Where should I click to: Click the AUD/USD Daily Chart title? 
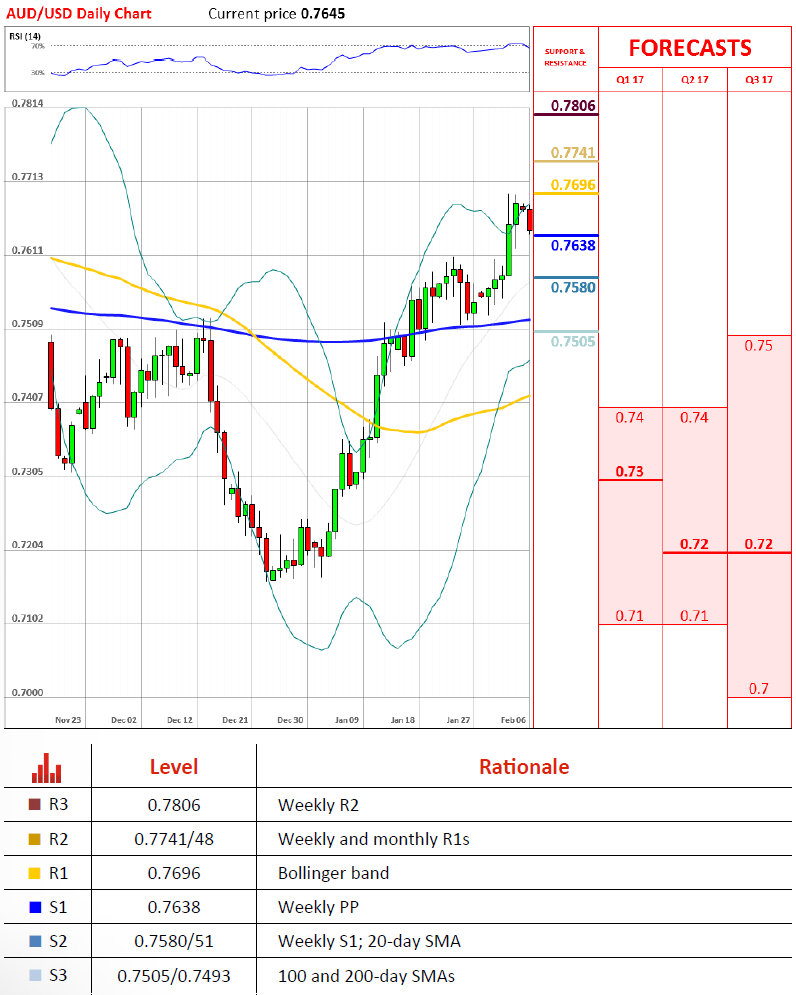click(79, 13)
